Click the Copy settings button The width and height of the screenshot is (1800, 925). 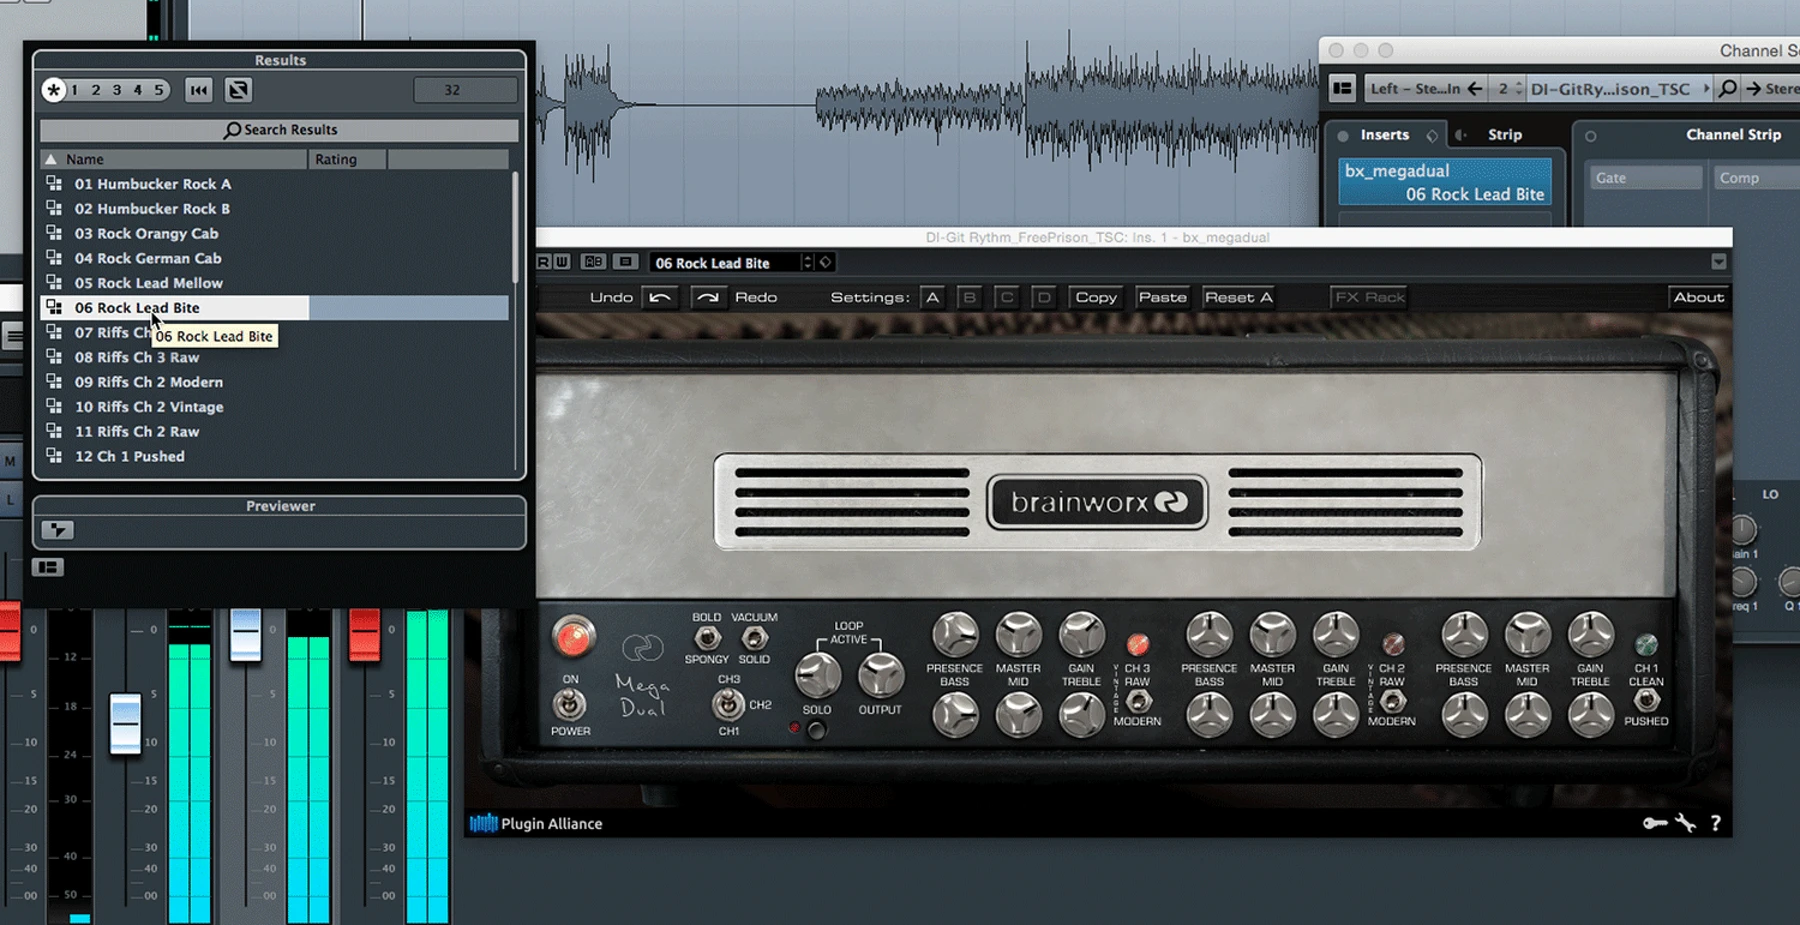pyautogui.click(x=1095, y=297)
